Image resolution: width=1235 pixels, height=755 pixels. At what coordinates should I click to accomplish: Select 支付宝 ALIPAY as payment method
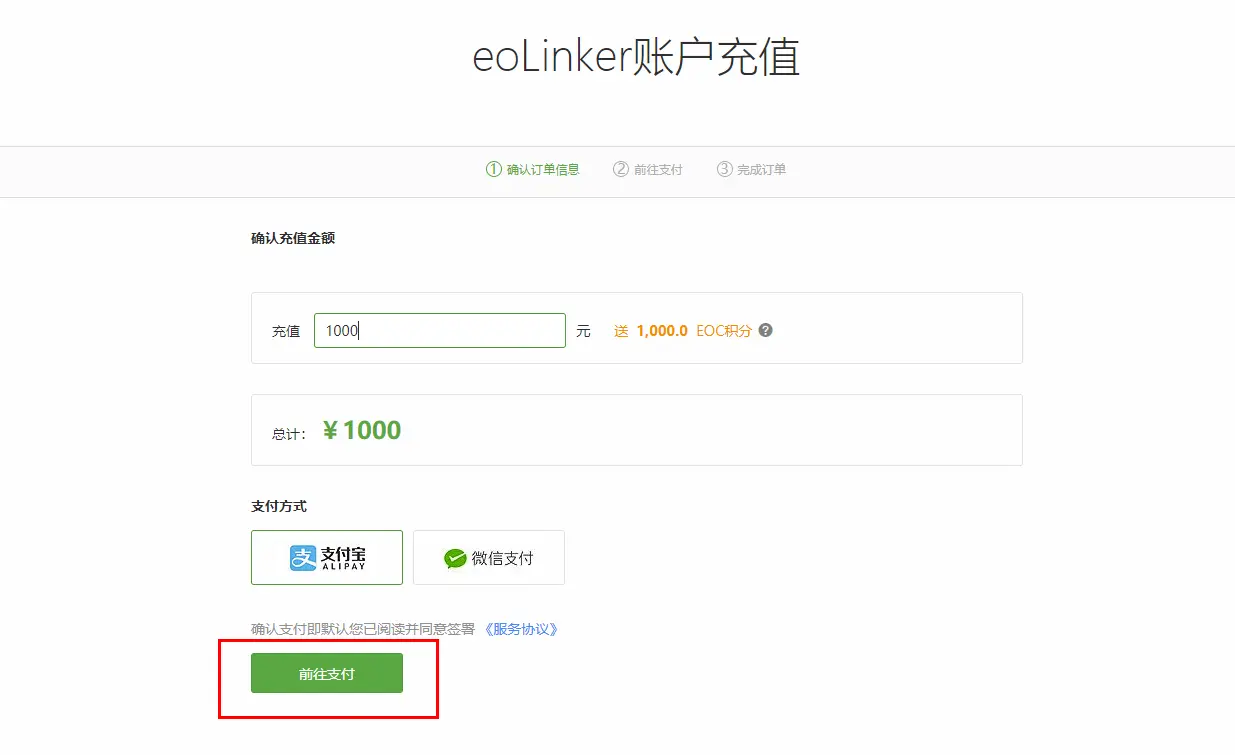[x=327, y=557]
